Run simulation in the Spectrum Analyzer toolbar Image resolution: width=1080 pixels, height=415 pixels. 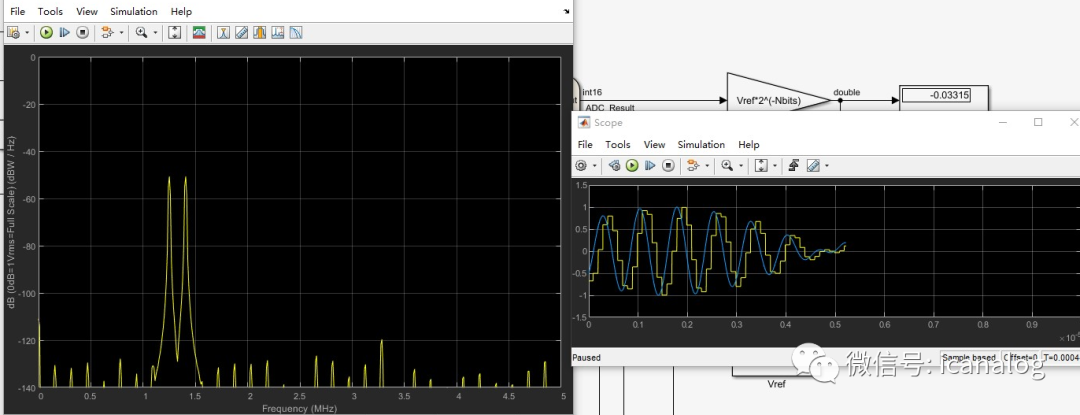click(46, 32)
